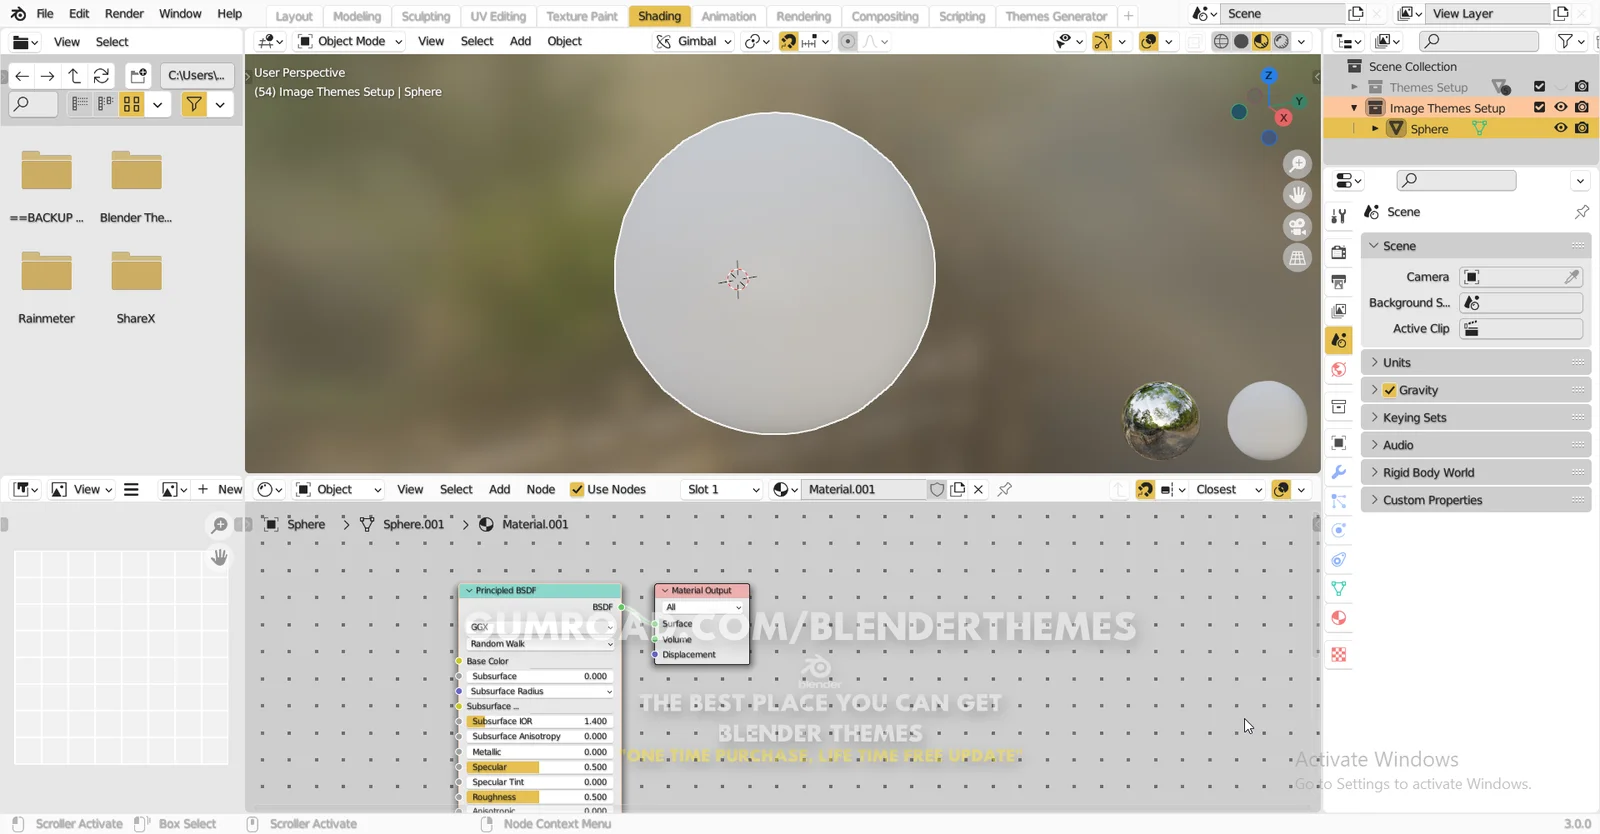Open the Closest snap dropdown
1600x834 pixels.
pos(1229,489)
